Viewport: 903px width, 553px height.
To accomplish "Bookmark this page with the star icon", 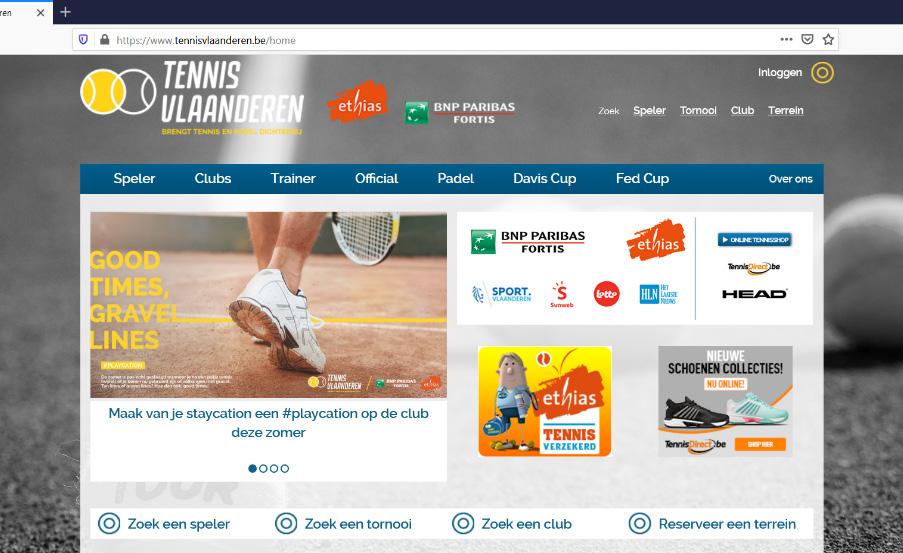I will coord(828,39).
